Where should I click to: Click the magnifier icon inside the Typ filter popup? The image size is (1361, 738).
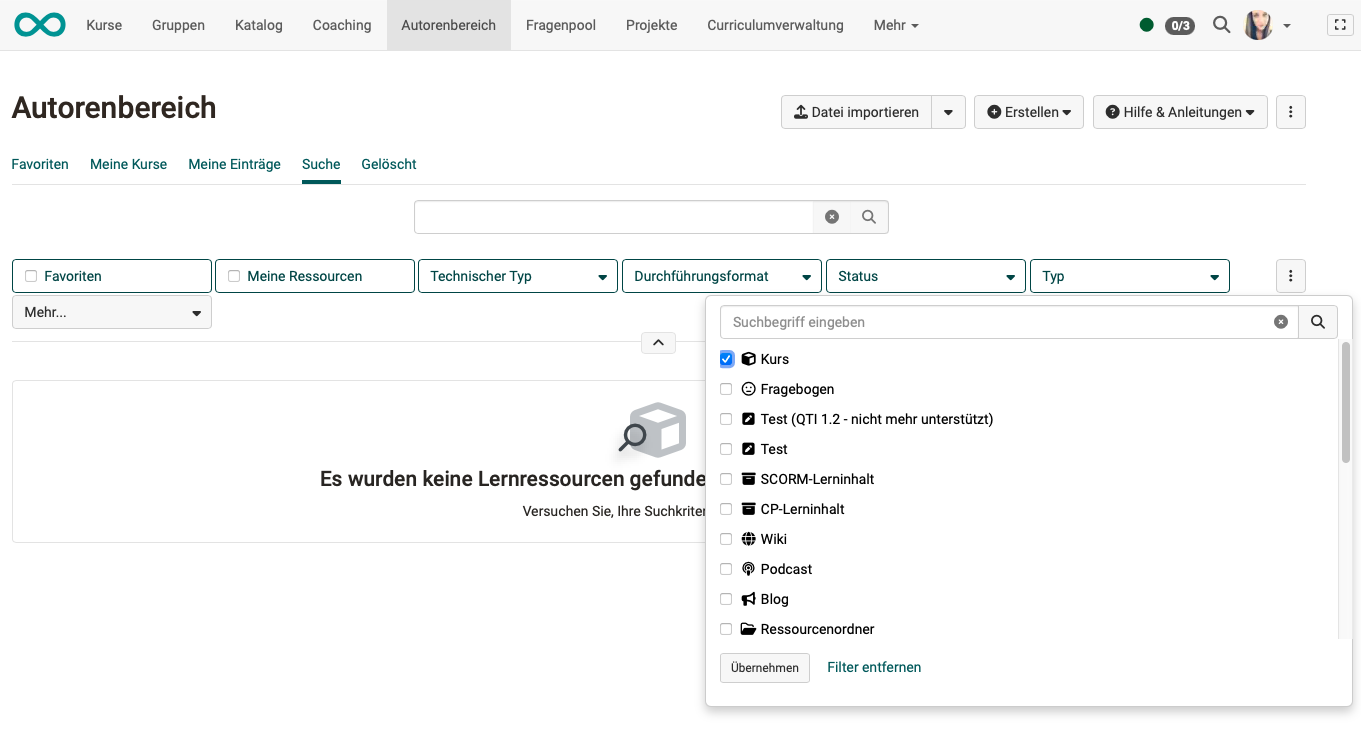click(1318, 321)
